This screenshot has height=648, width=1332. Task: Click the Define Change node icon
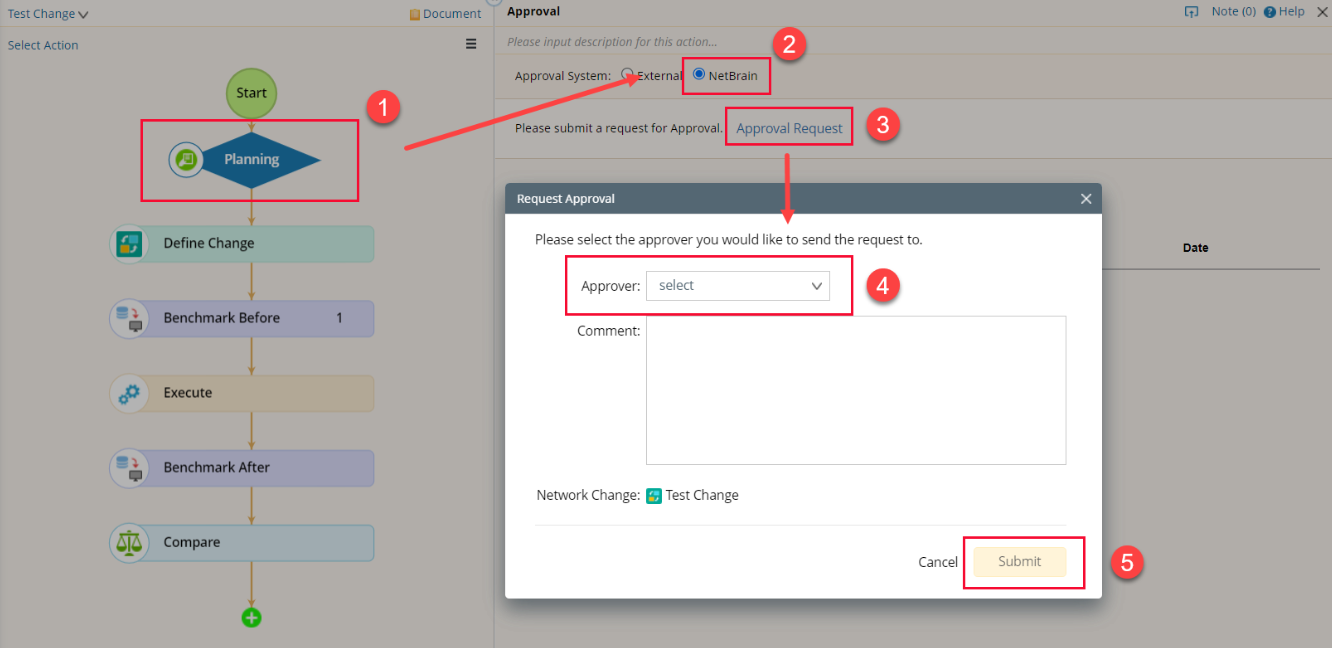[x=129, y=244]
